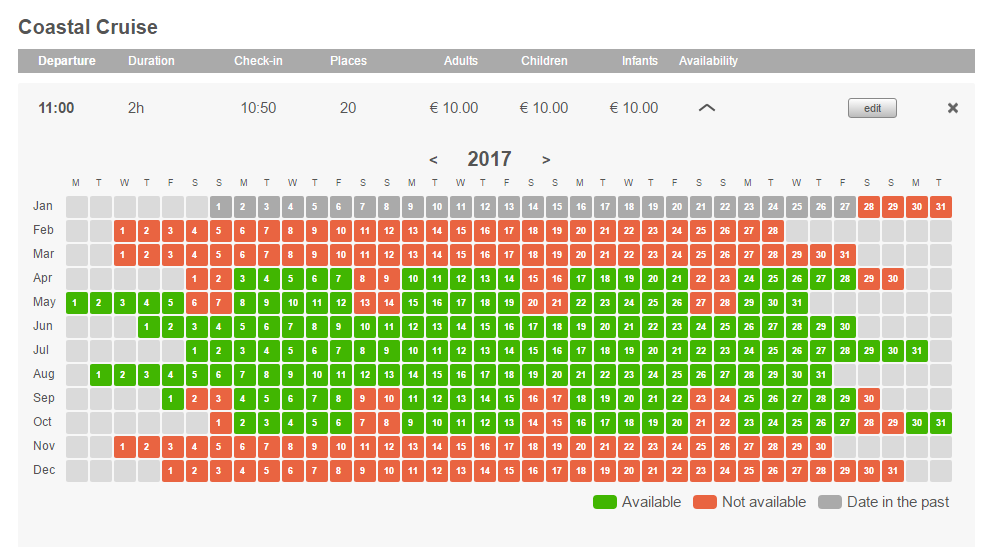Click the gray Date in the past swatch

(x=829, y=502)
